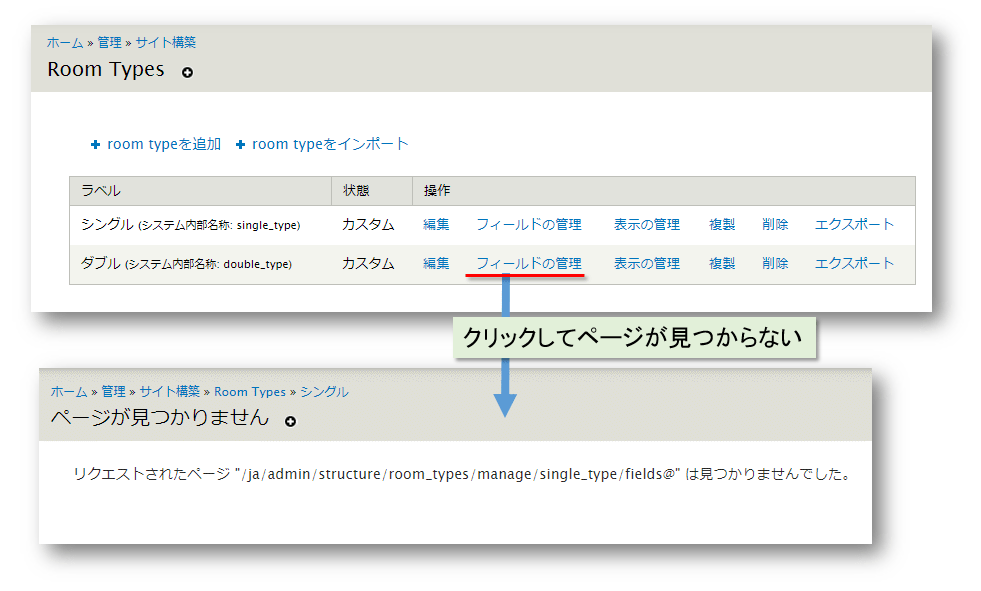
Task: Select 表示の管理 for the ダブル row
Action: pos(646,263)
